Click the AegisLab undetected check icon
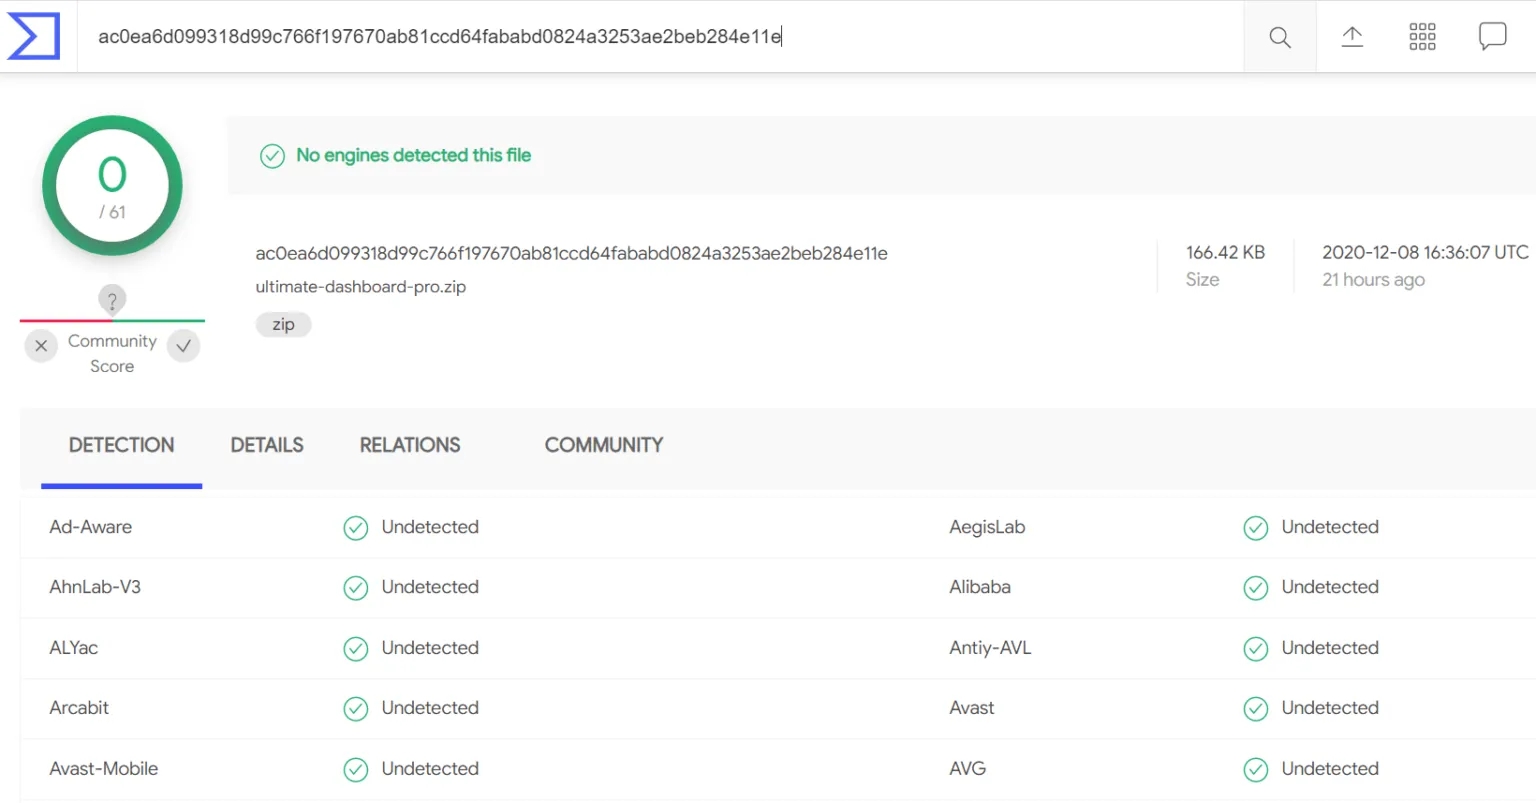The image size is (1536, 803). pyautogui.click(x=1256, y=528)
